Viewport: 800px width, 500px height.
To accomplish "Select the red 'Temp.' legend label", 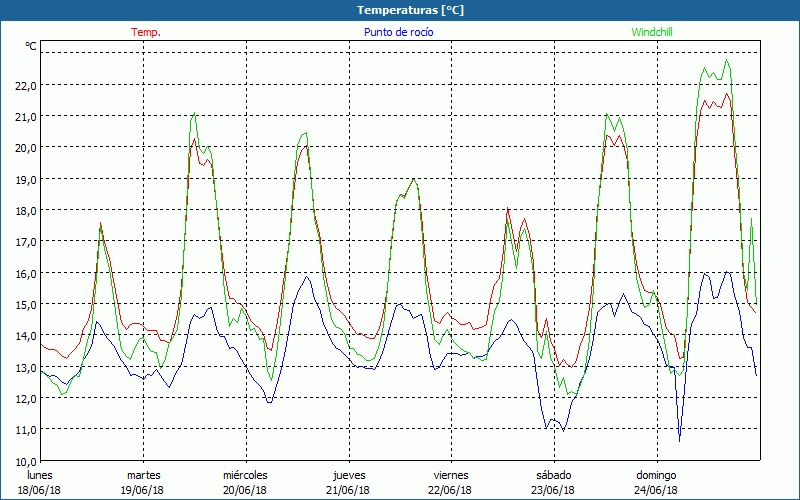I will pyautogui.click(x=146, y=32).
